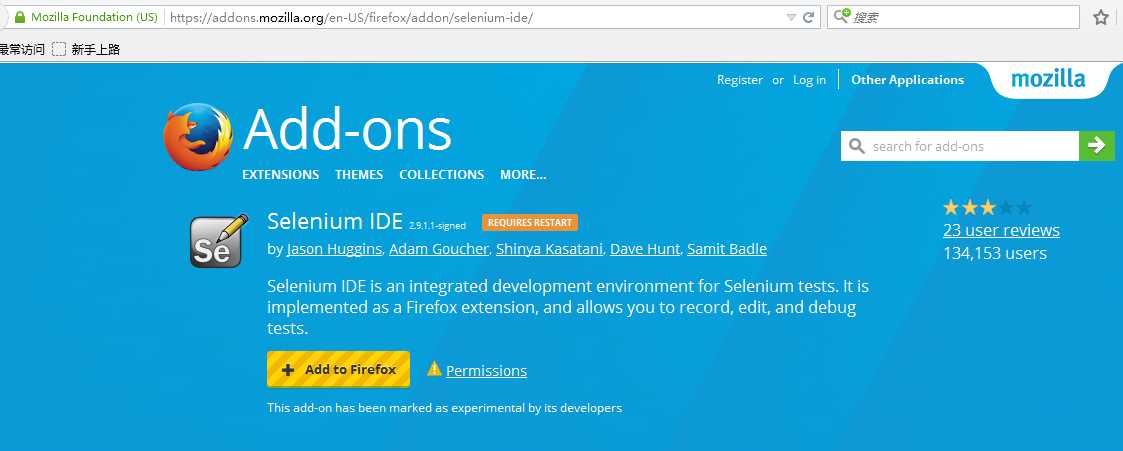Click the REQUIRES RESTART badge
The width and height of the screenshot is (1123, 451).
click(530, 223)
